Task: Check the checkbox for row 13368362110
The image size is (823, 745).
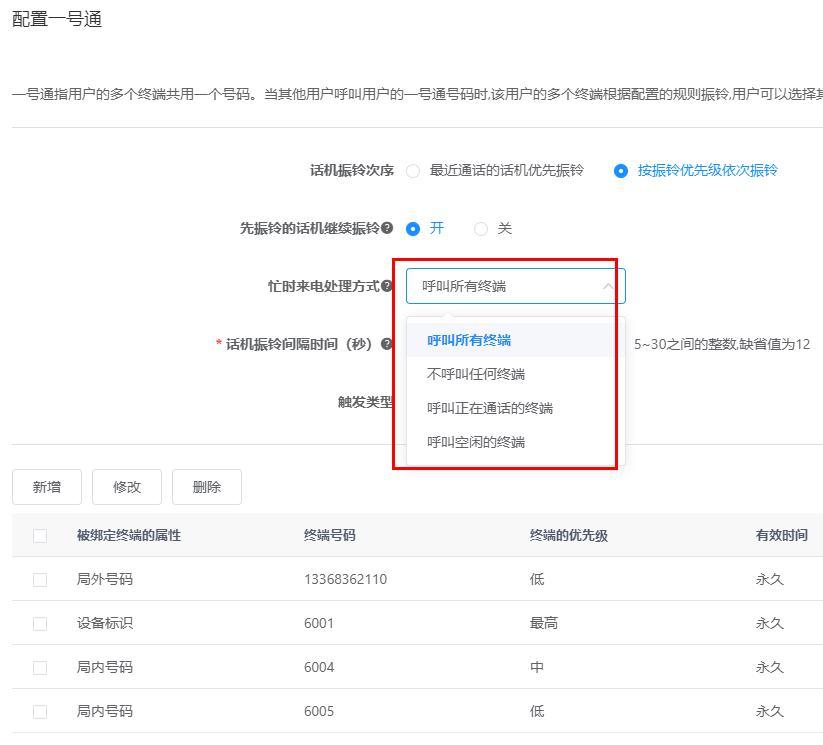Action: click(x=40, y=579)
